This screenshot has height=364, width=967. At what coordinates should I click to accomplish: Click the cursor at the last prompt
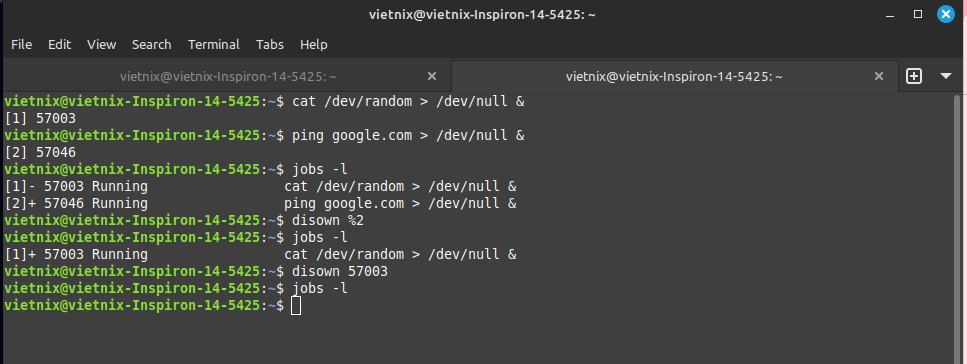(x=296, y=305)
